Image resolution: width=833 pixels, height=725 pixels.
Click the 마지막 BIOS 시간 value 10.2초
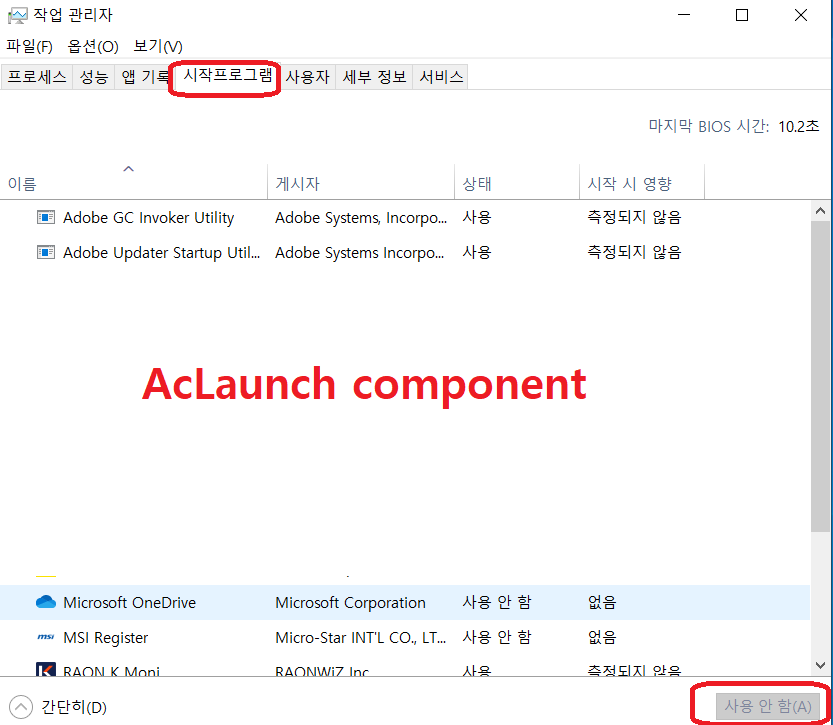[x=798, y=126]
